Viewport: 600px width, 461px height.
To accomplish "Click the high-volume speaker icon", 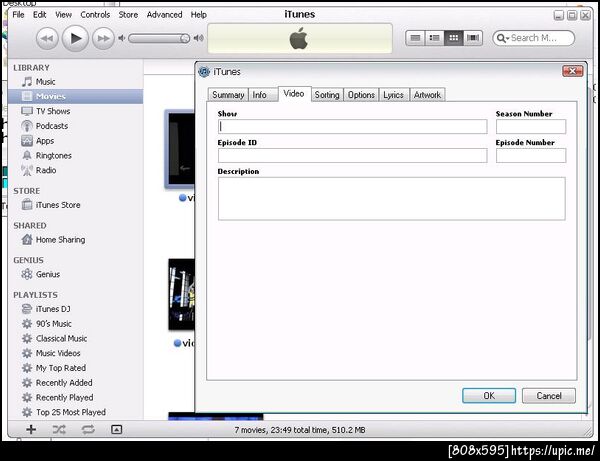I will 198,38.
